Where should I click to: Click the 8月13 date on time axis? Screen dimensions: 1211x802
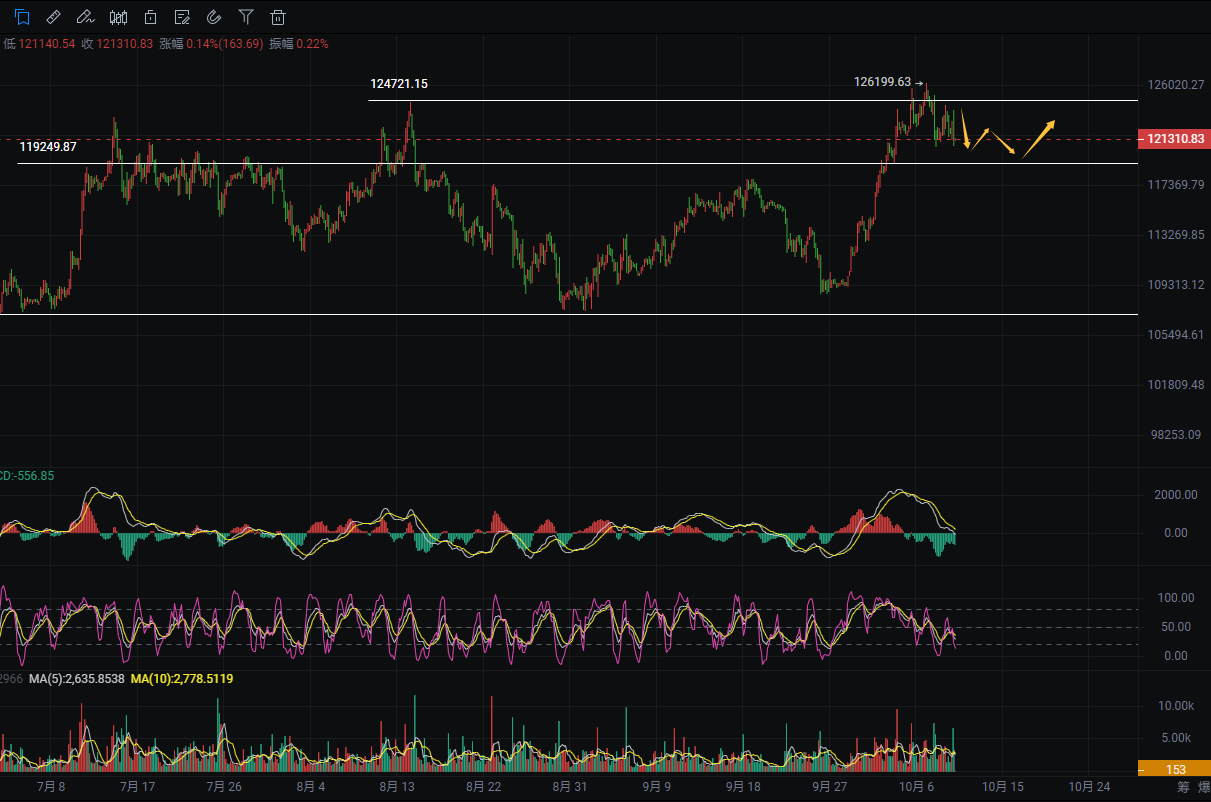(x=397, y=787)
